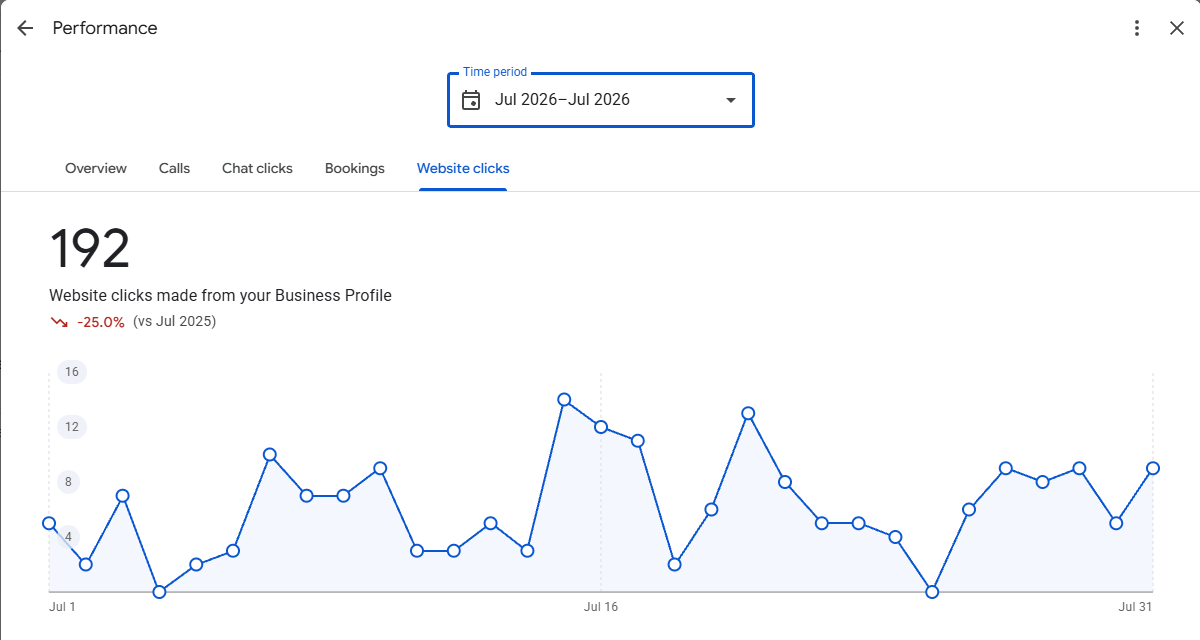Select the last data point at Jul 31
Screen dimensions: 1200x640
point(1153,468)
